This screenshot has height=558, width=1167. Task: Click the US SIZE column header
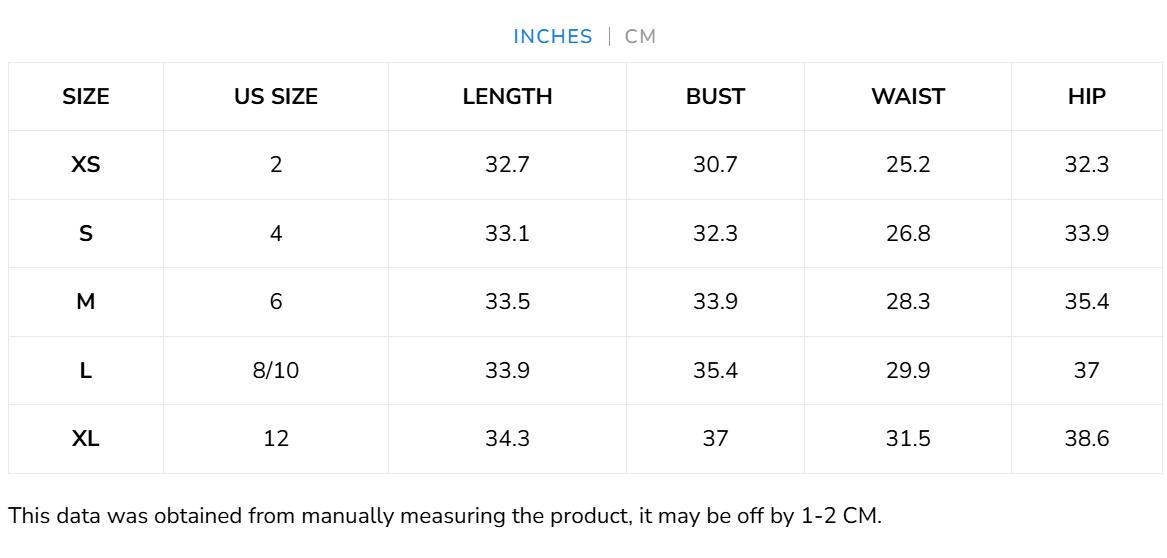(x=276, y=97)
